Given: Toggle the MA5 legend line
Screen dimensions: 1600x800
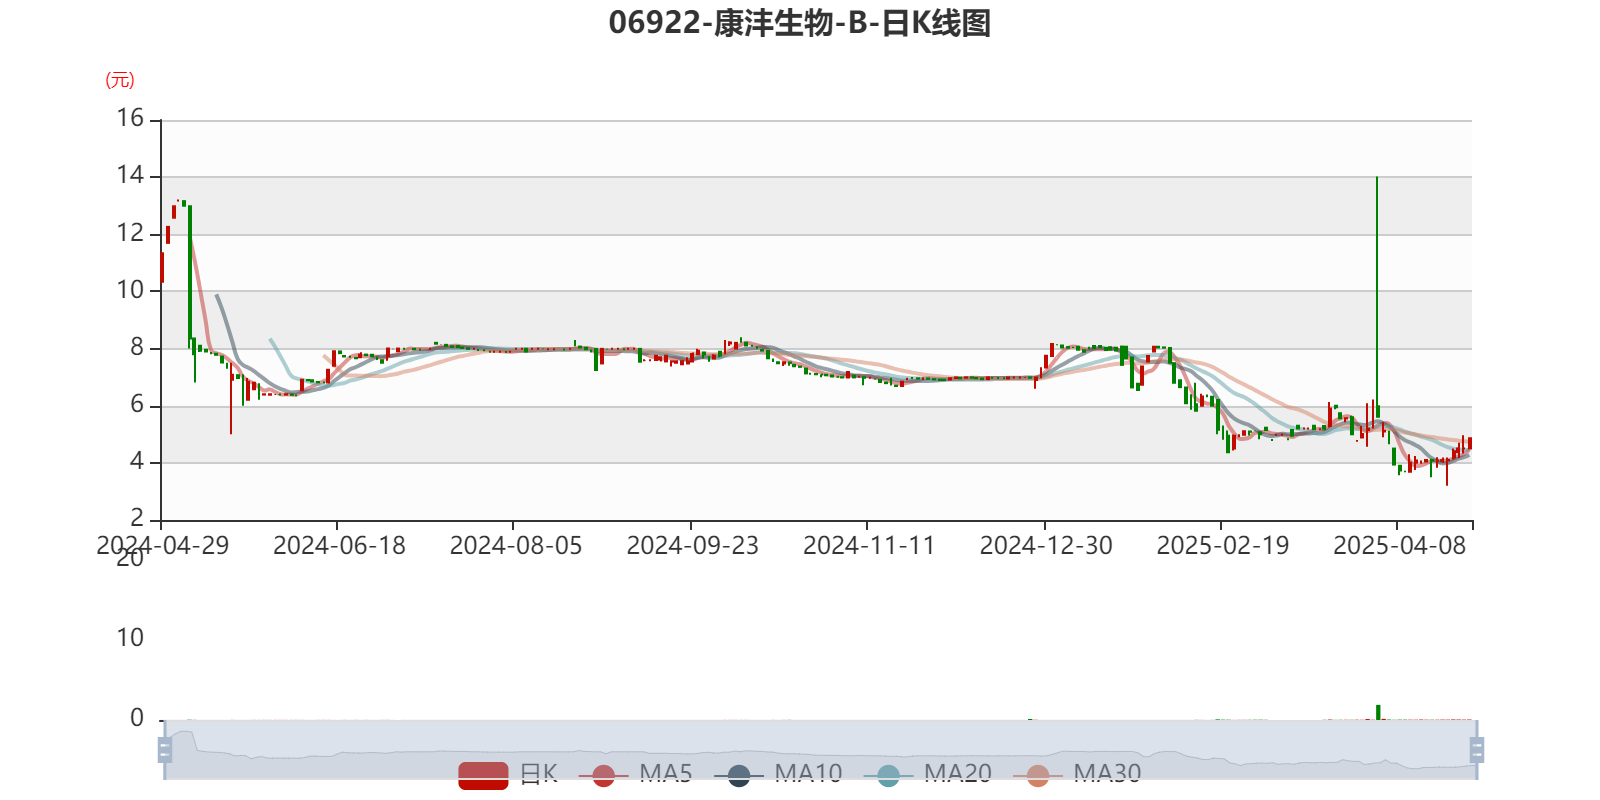Looking at the screenshot, I should [x=635, y=774].
